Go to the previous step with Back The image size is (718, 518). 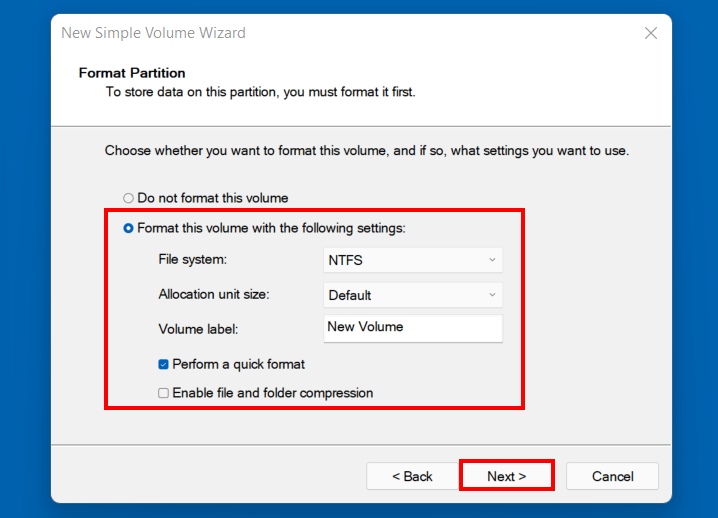tap(412, 476)
